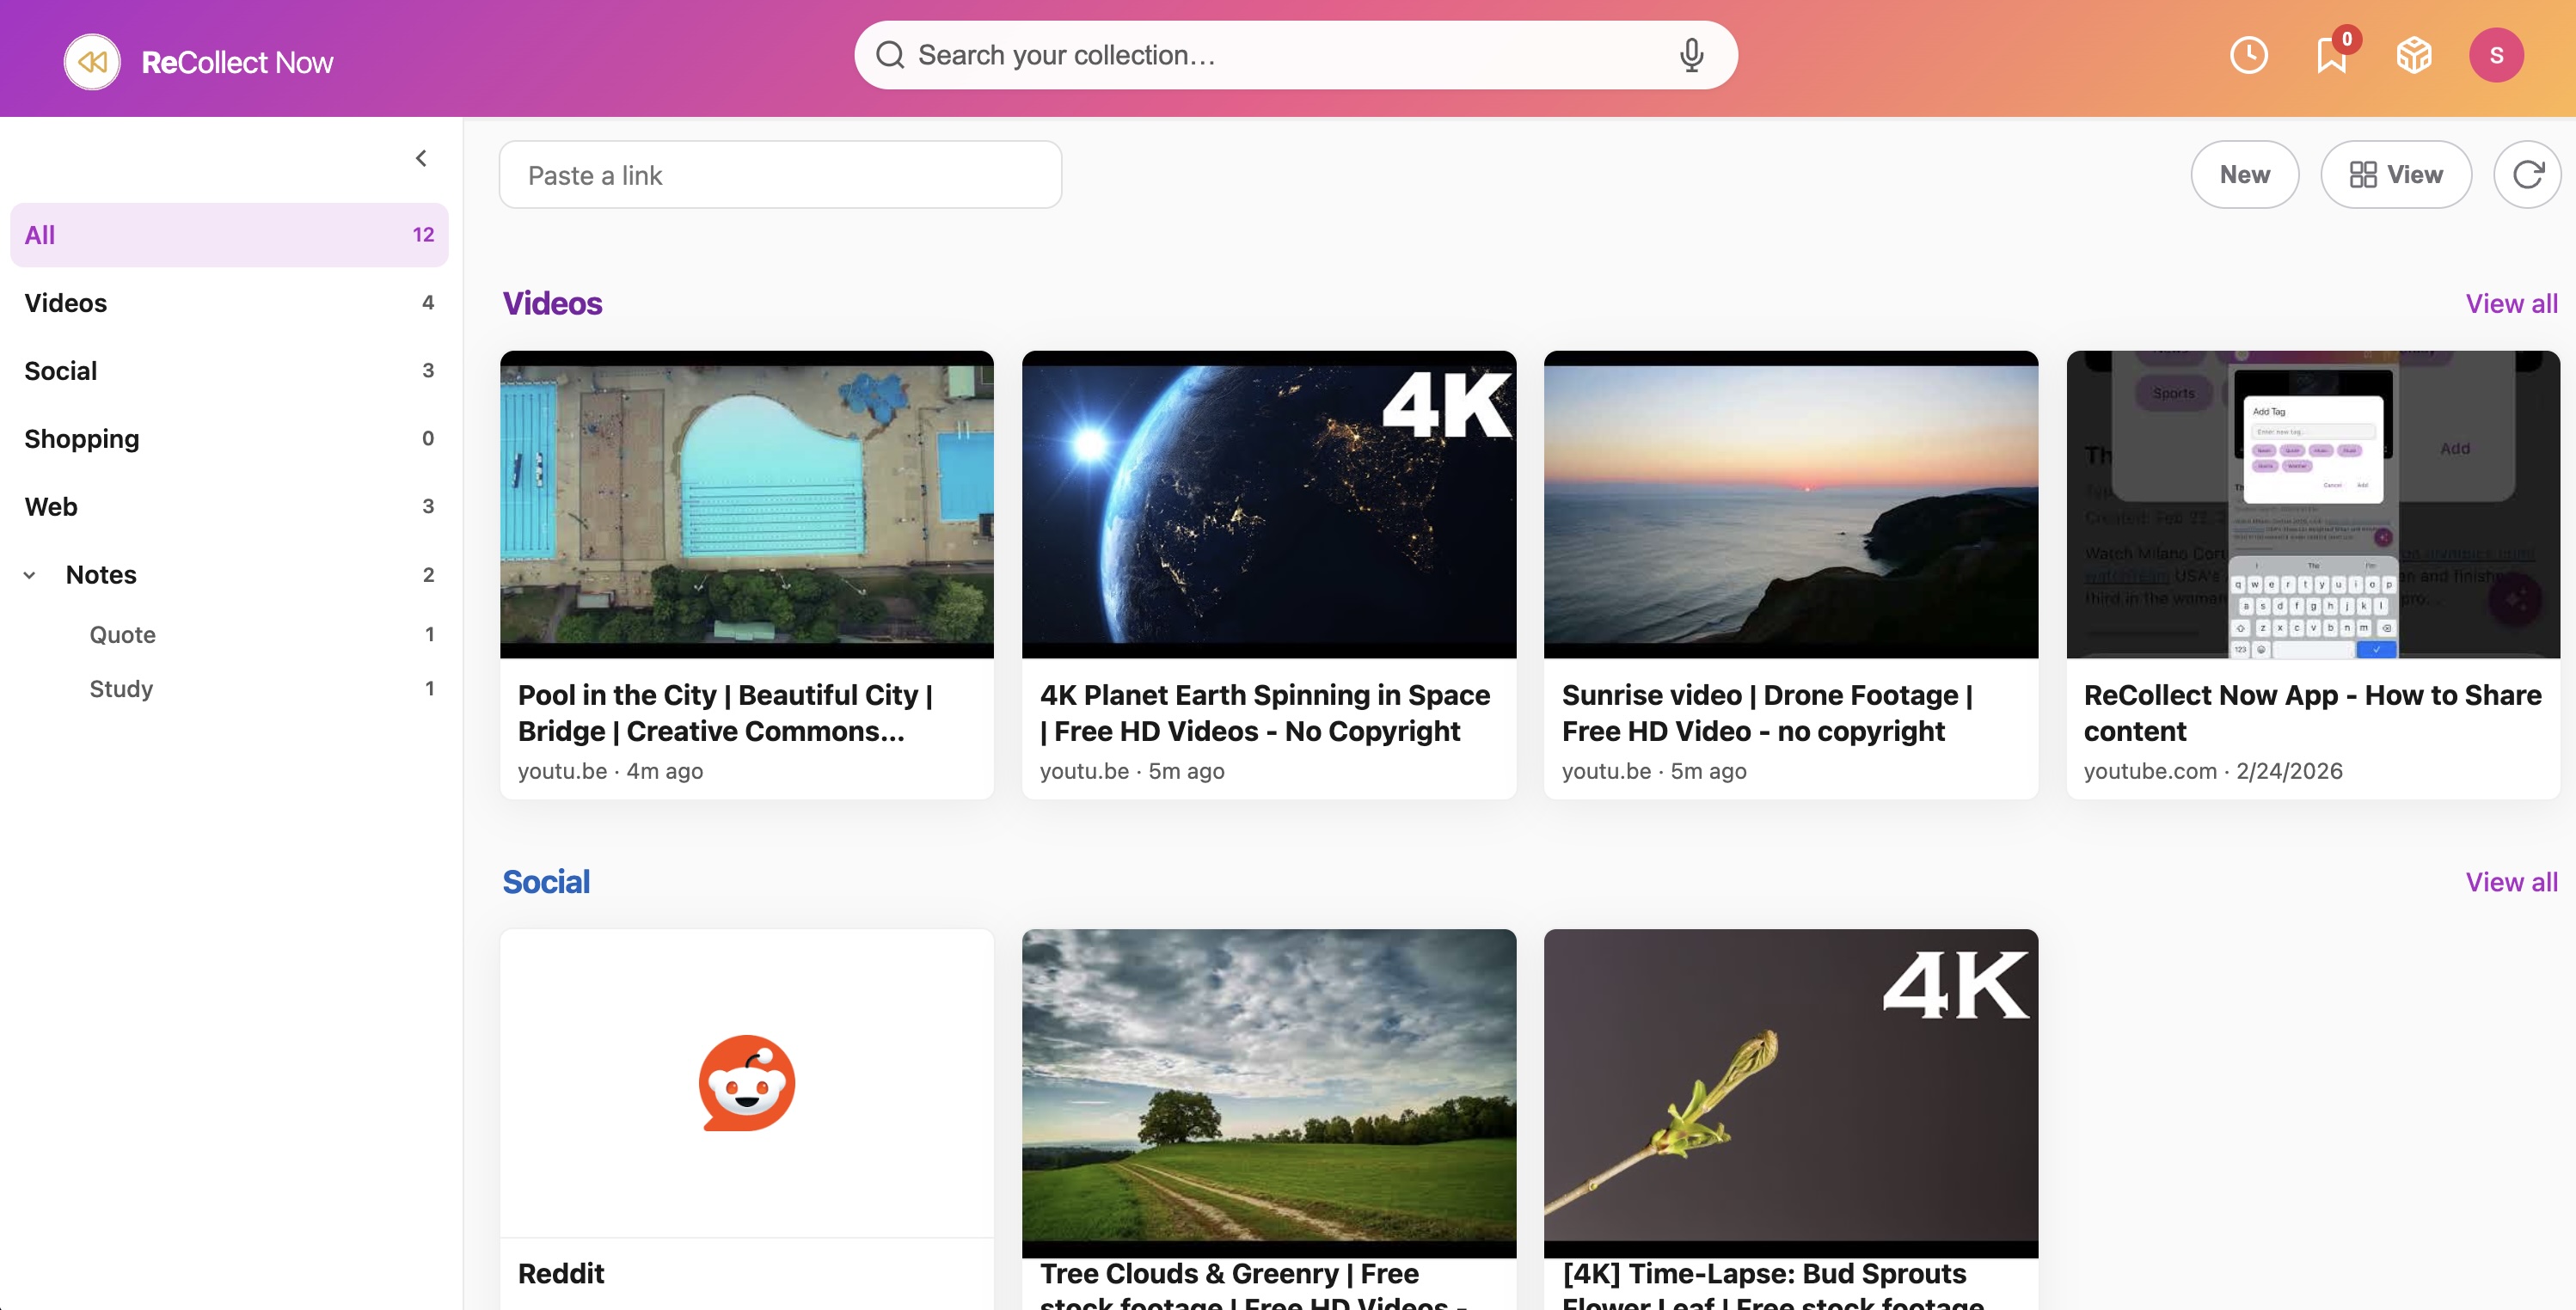Click ReCollect Now brand name text
2576x1310 pixels.
(x=237, y=63)
